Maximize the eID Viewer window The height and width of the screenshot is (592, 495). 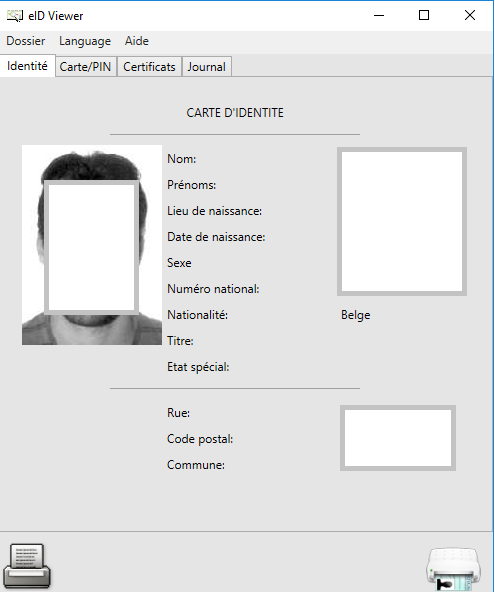pyautogui.click(x=424, y=15)
